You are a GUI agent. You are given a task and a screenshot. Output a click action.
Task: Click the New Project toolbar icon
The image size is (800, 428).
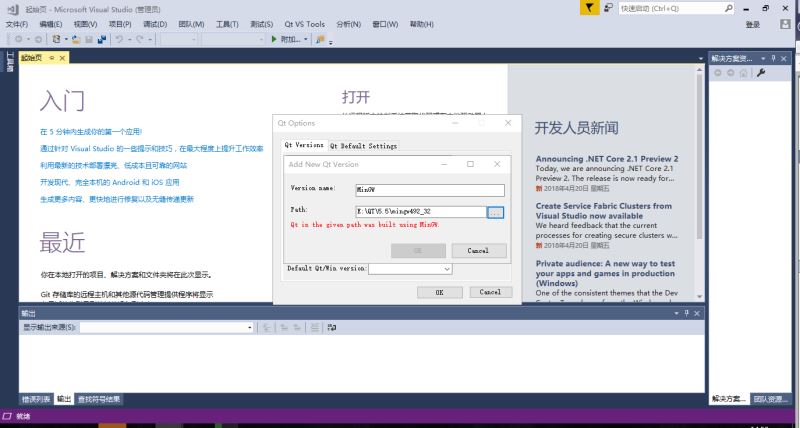click(57, 39)
